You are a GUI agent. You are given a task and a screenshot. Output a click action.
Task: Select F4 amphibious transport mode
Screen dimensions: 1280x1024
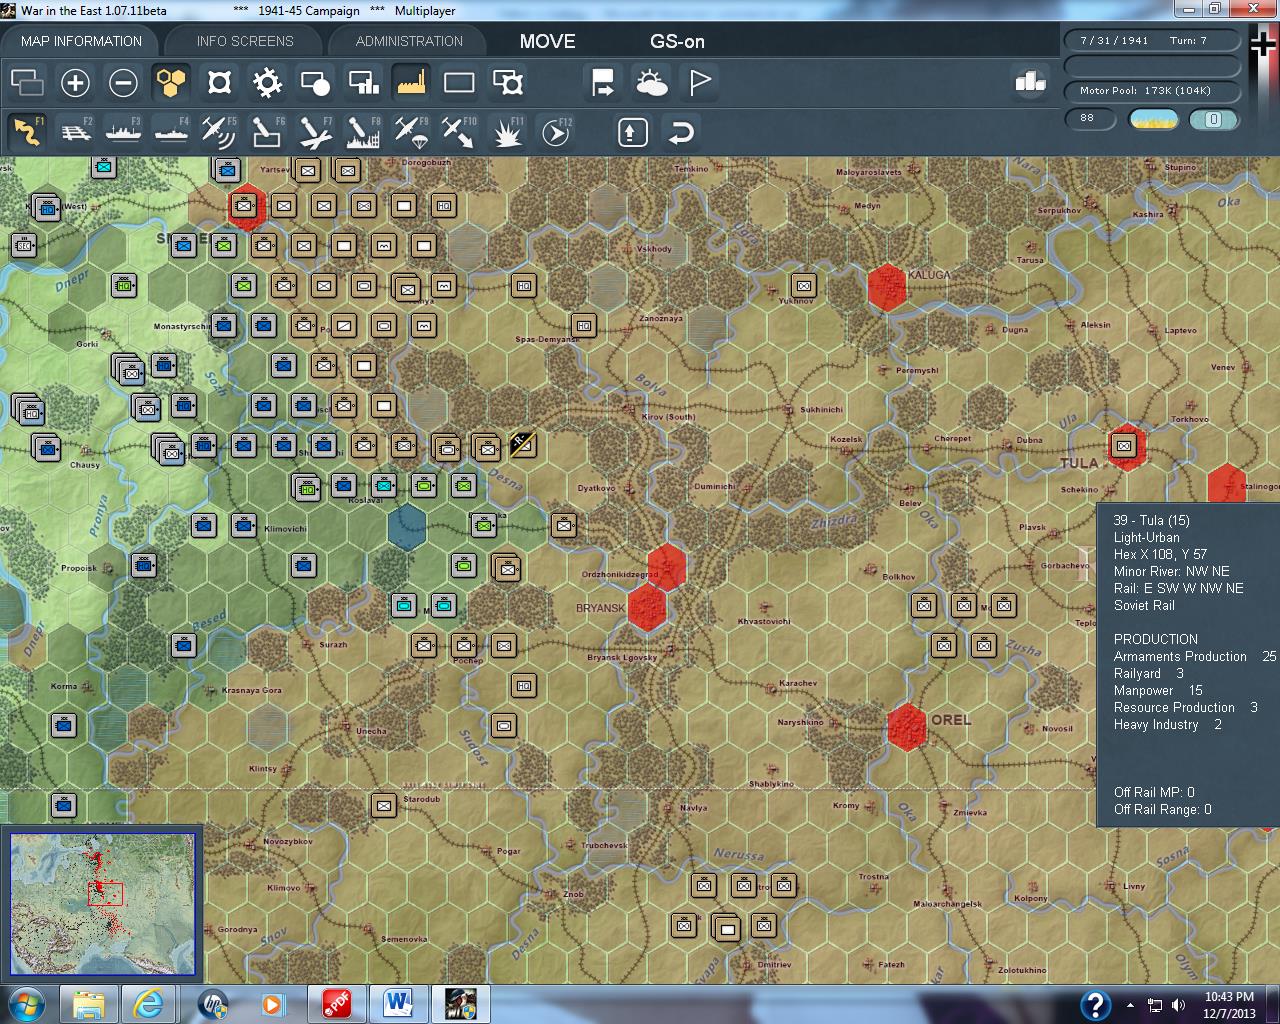[x=171, y=131]
